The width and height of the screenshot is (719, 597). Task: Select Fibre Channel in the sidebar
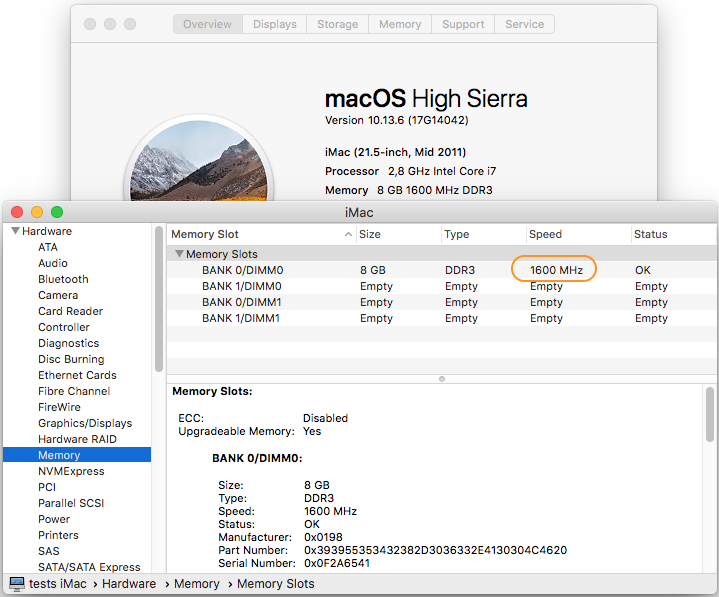(74, 391)
